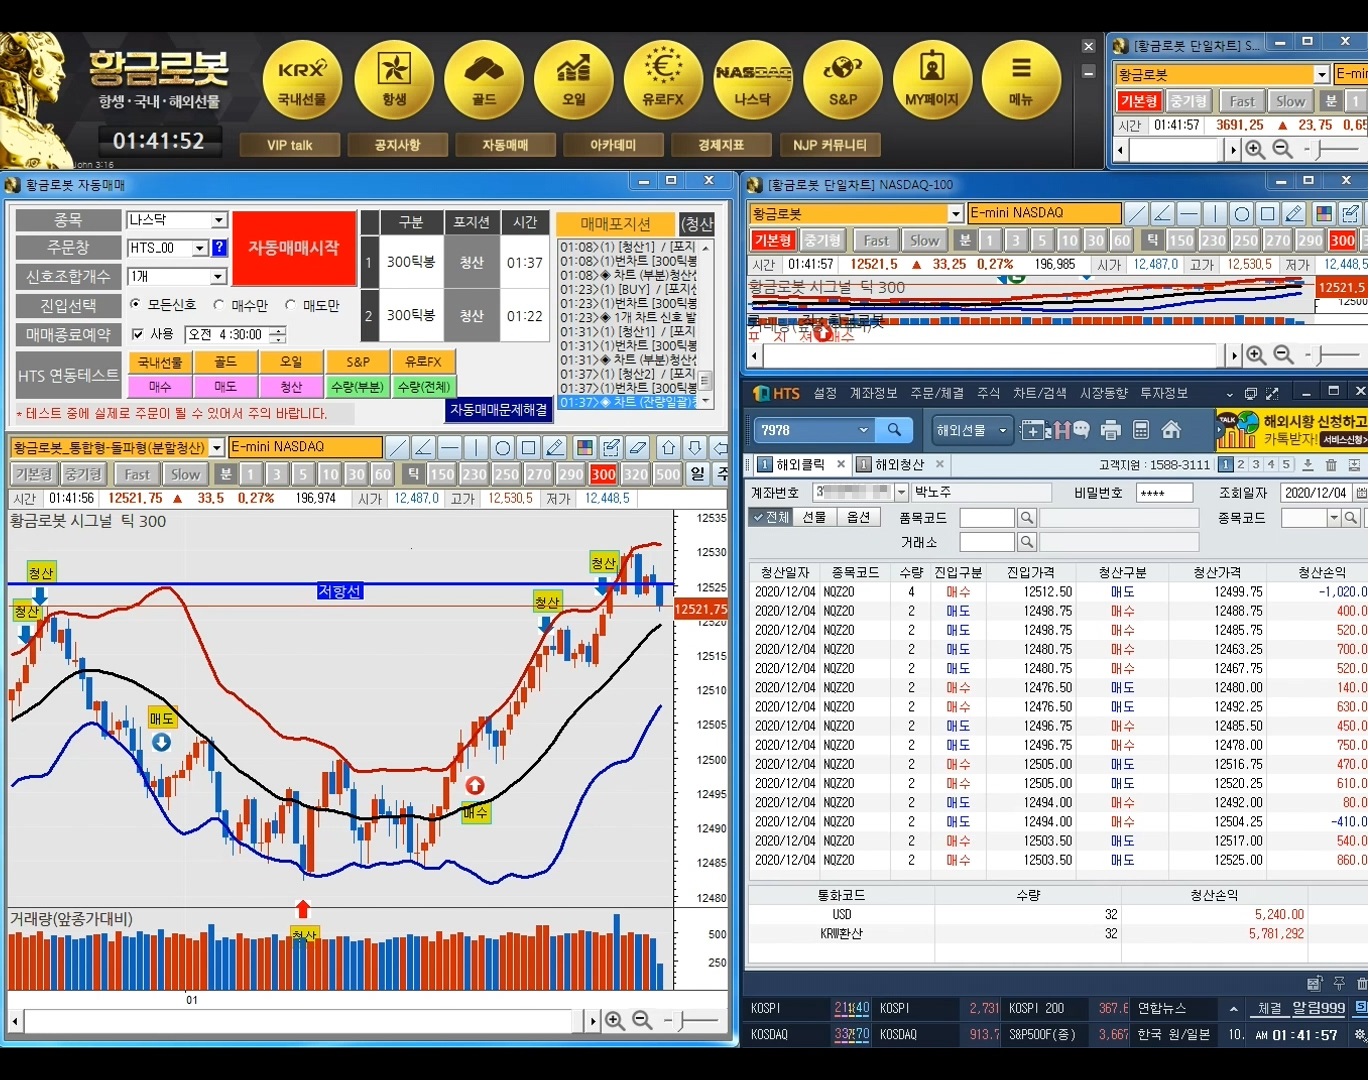Open the 차트/검색 menu in HTS
Viewport: 1370px width, 1080px height.
coord(1040,393)
